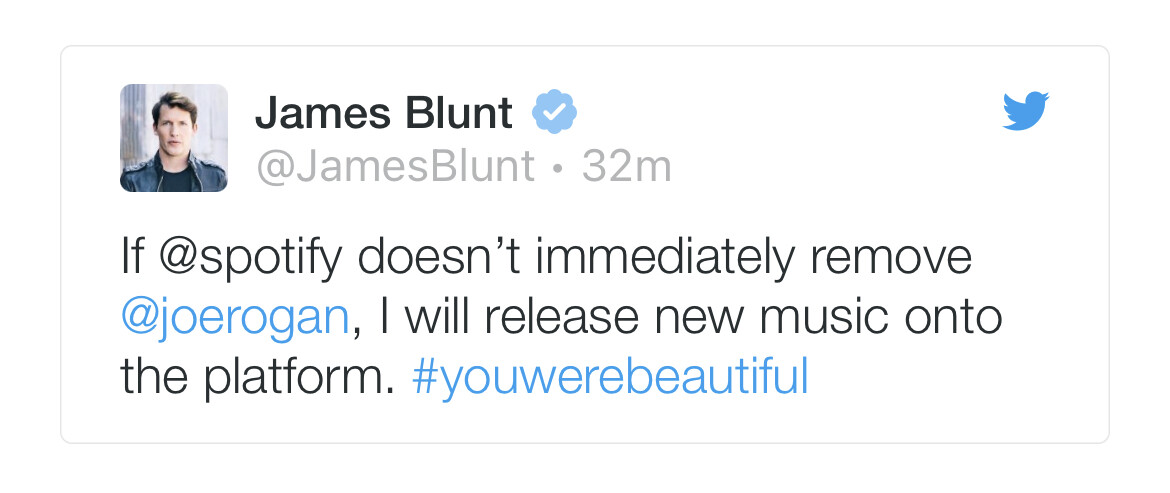1170x493 pixels.
Task: Click the word "onto" in the tweet
Action: tap(953, 318)
